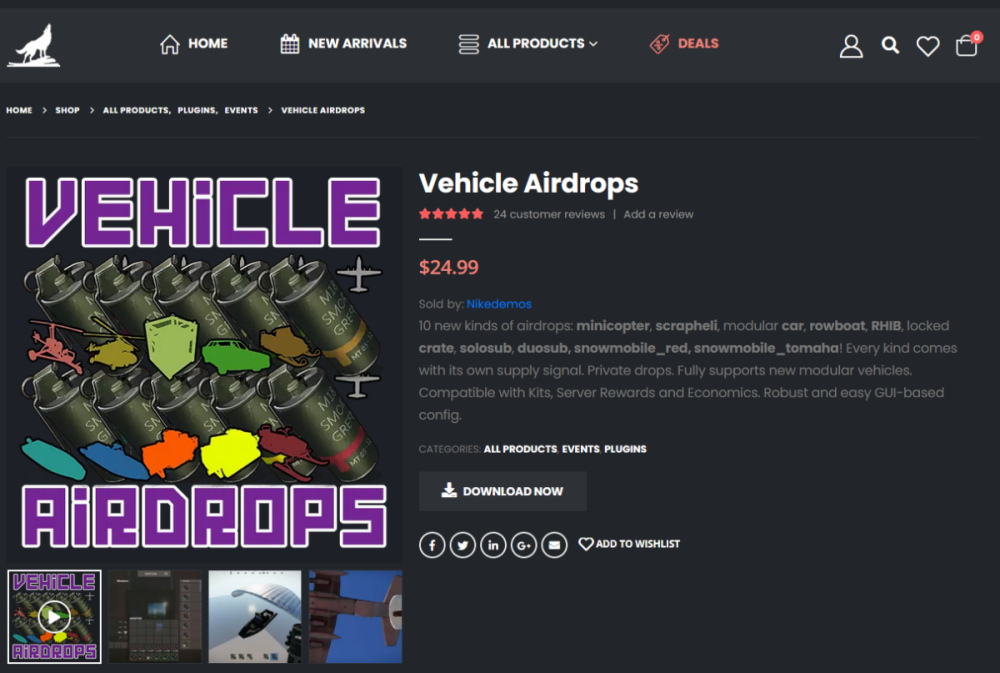Click the Download Now button
The image size is (1000, 673).
502,491
